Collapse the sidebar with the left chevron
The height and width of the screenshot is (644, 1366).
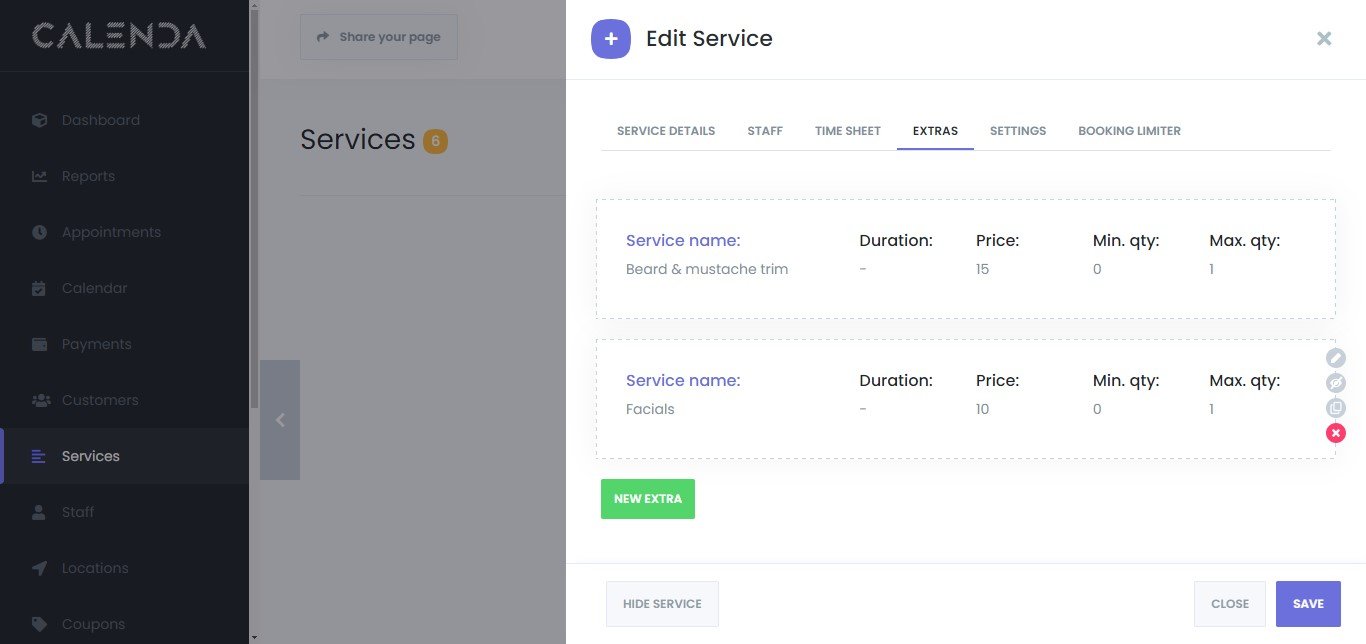pyautogui.click(x=280, y=420)
